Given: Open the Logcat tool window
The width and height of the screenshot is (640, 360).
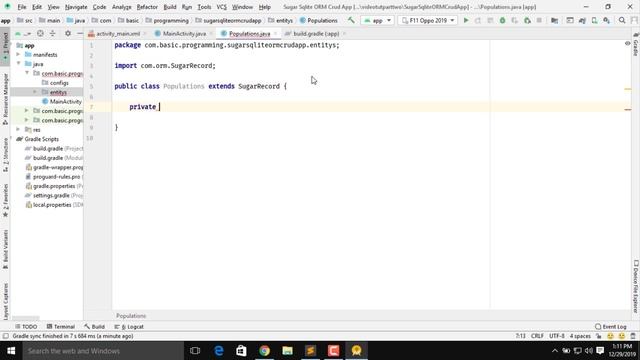Looking at the screenshot, I should [129, 327].
